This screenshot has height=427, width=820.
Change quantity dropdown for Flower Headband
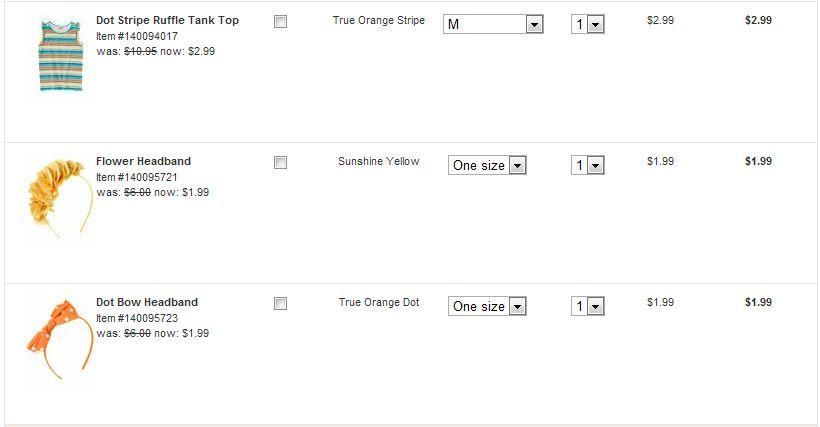(x=588, y=165)
